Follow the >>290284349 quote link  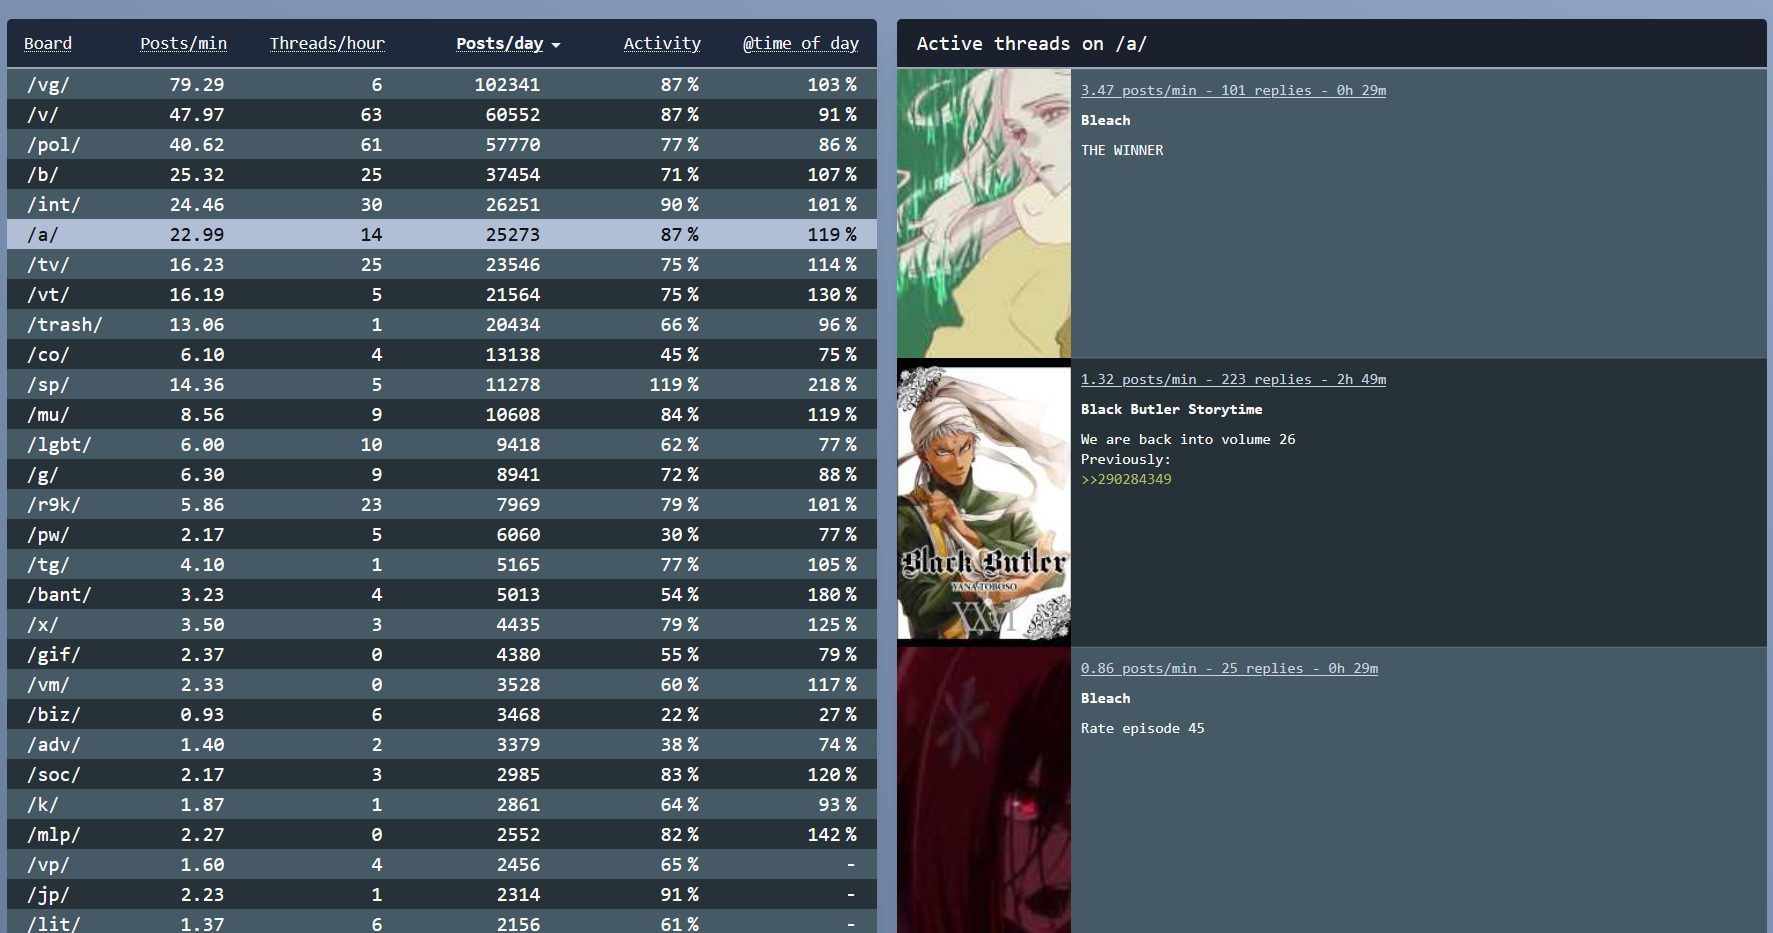pyautogui.click(x=1126, y=479)
